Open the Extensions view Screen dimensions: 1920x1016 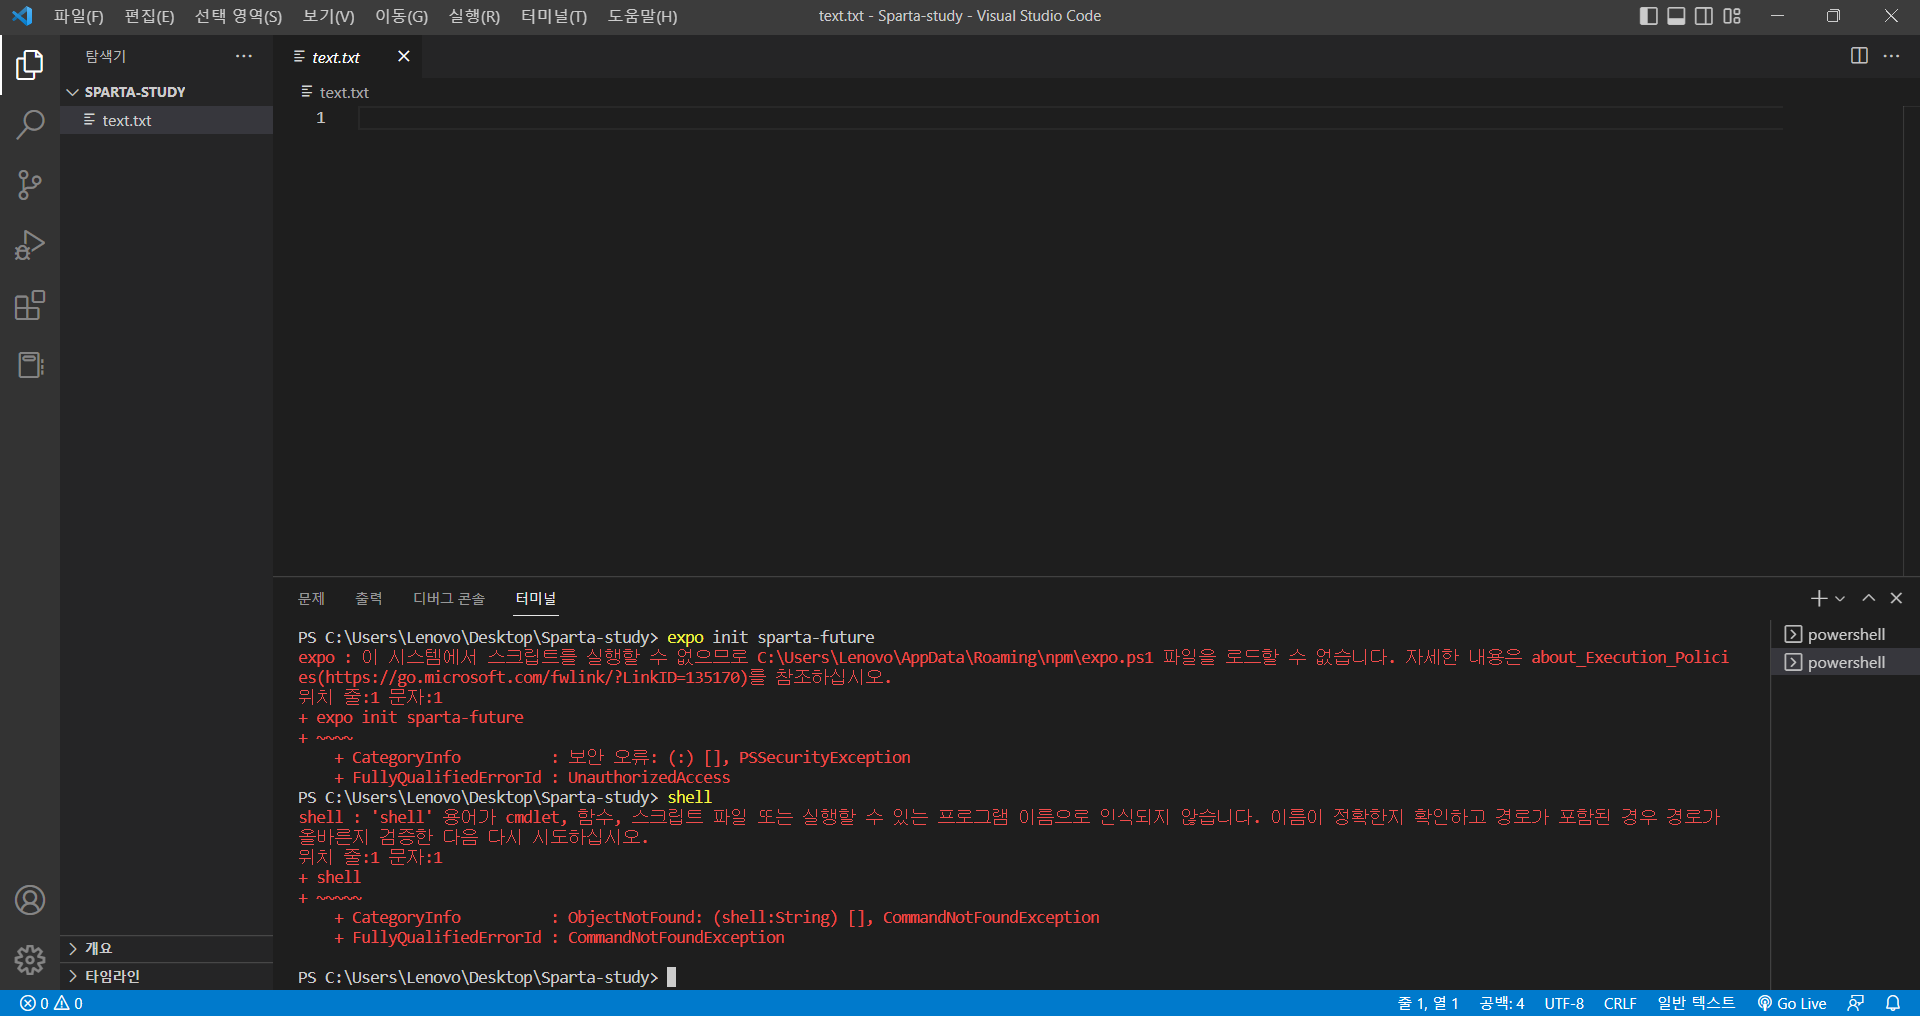[30, 305]
